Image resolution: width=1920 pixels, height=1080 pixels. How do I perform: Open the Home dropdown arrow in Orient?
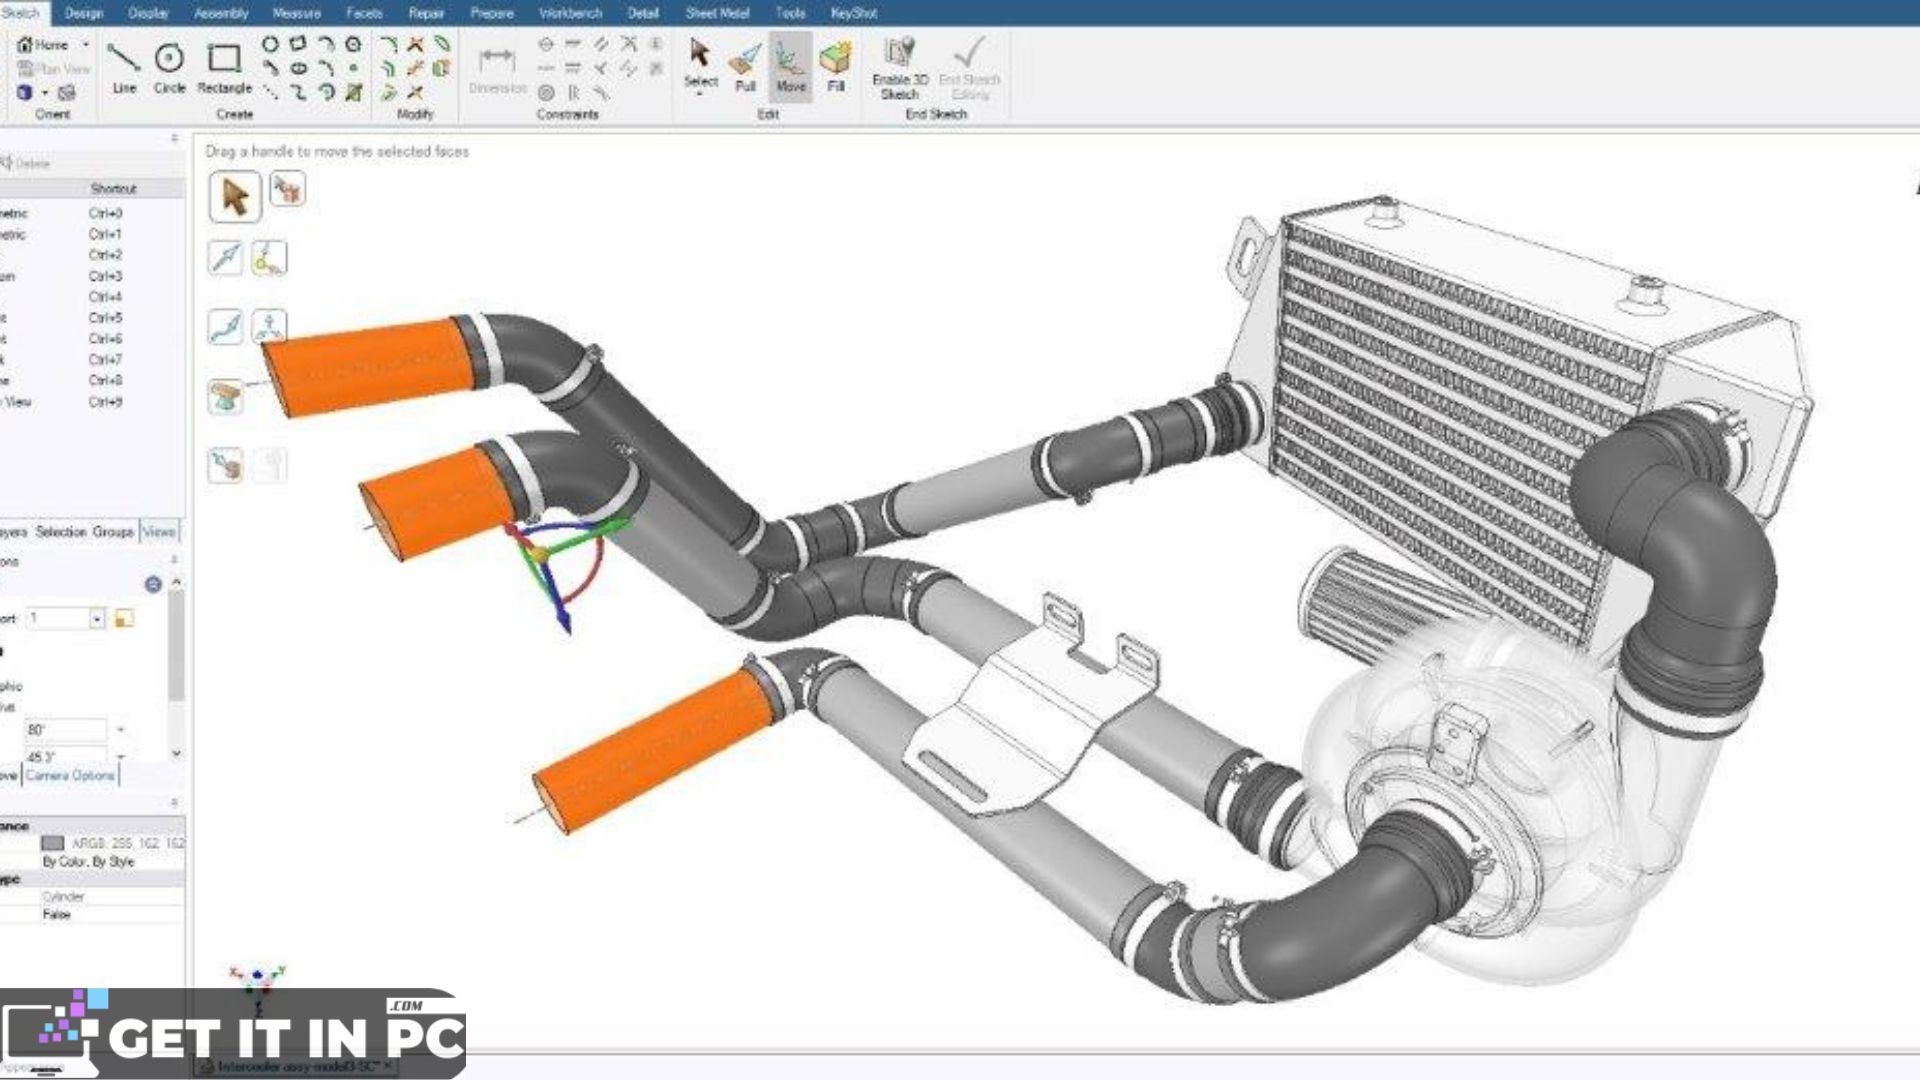(x=85, y=45)
